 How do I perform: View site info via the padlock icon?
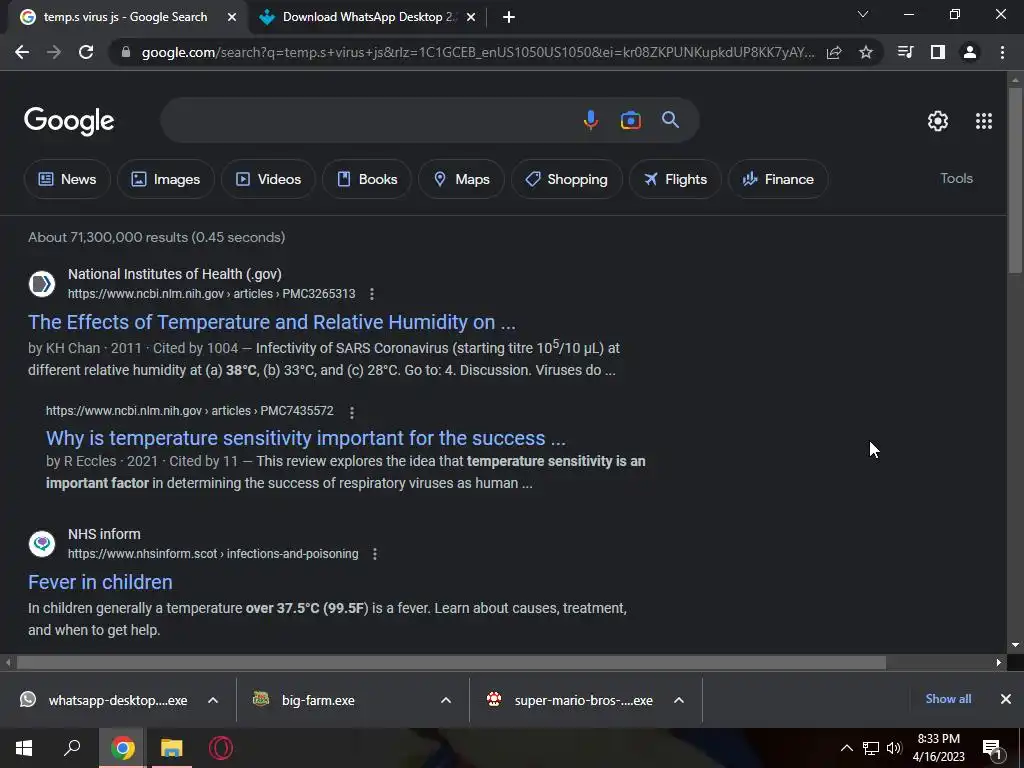[126, 52]
